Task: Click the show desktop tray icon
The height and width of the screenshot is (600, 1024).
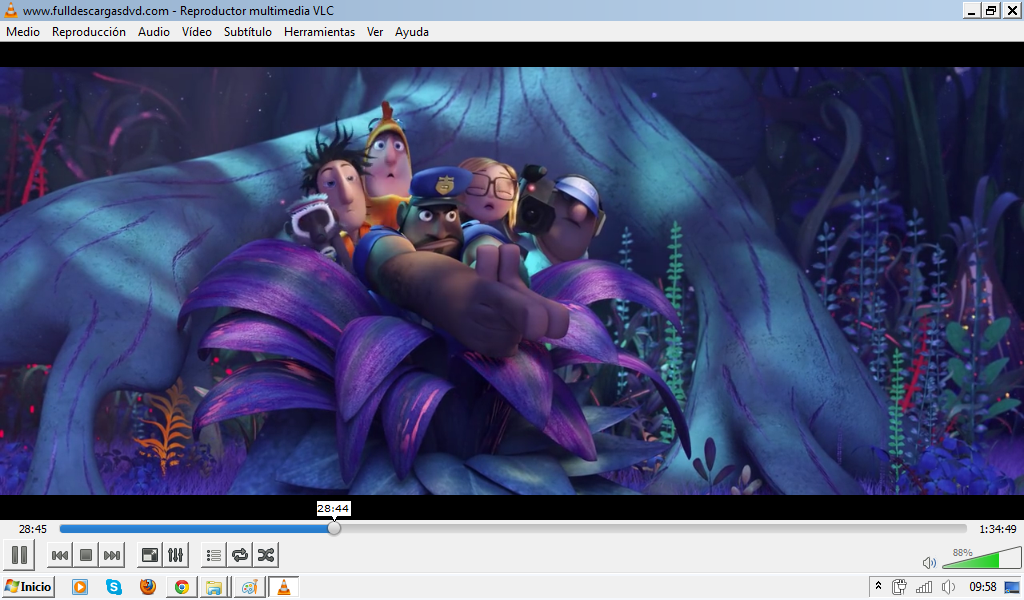Action: point(1012,587)
